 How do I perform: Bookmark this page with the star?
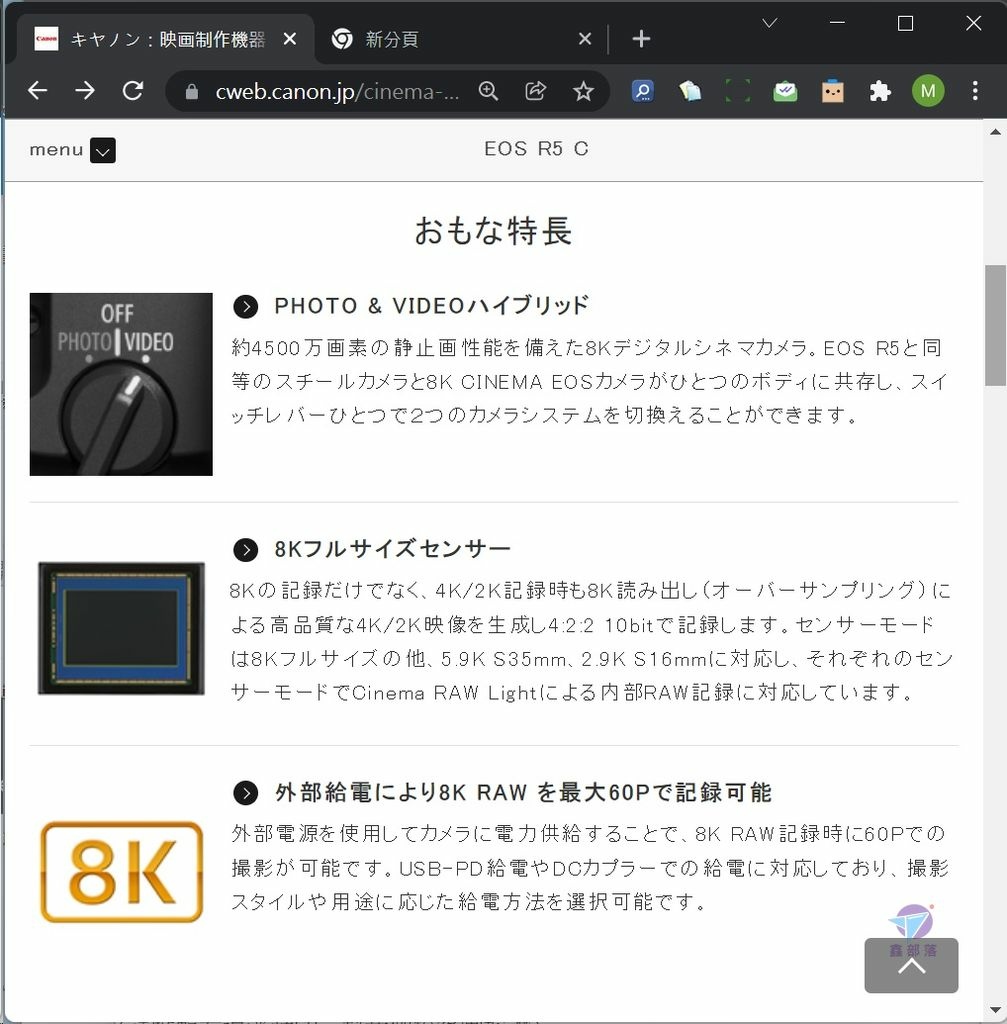tap(583, 91)
